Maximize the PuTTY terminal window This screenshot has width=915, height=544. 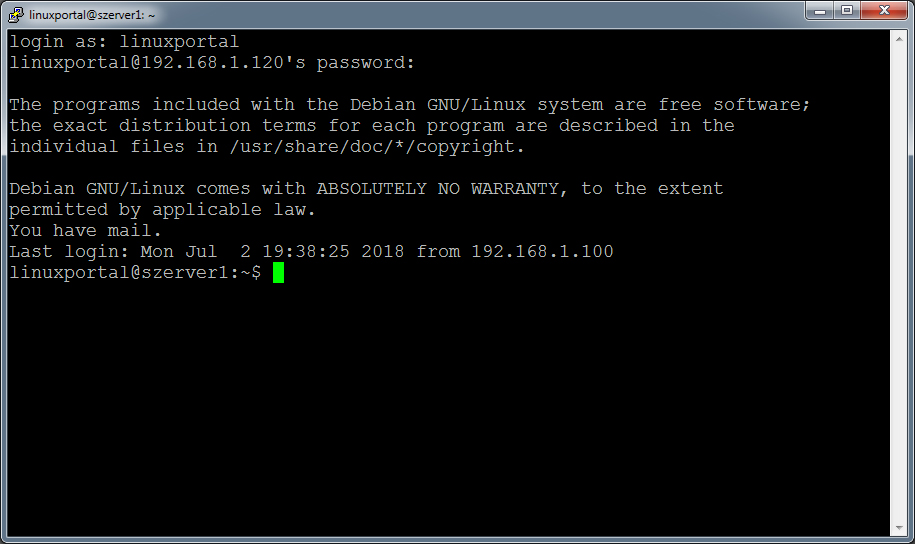click(845, 11)
